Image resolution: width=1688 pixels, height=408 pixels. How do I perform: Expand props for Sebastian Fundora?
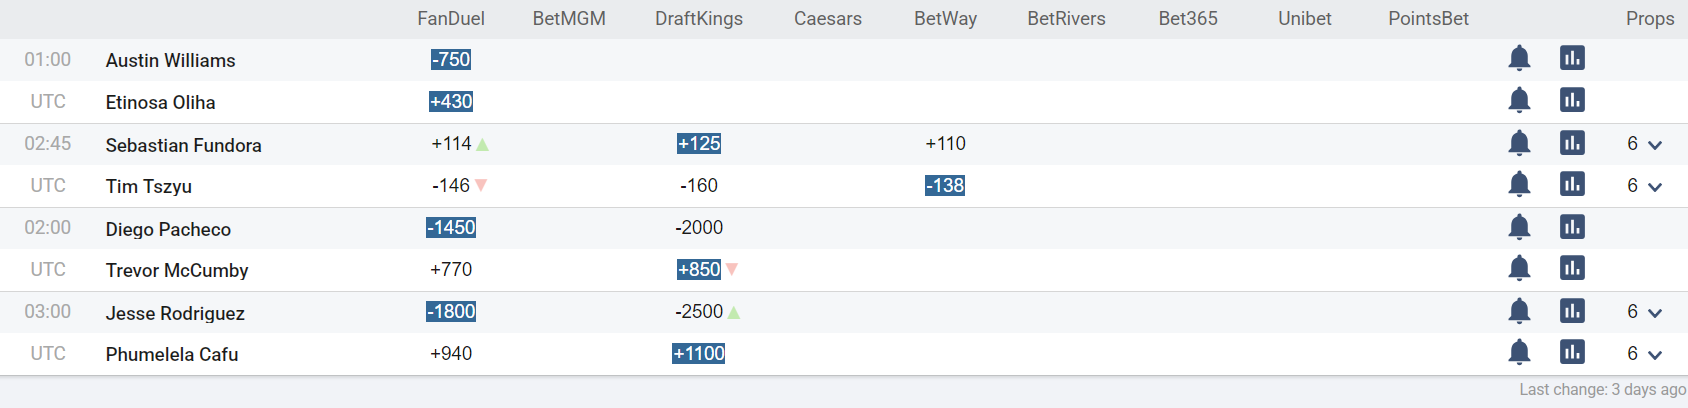click(x=1644, y=144)
